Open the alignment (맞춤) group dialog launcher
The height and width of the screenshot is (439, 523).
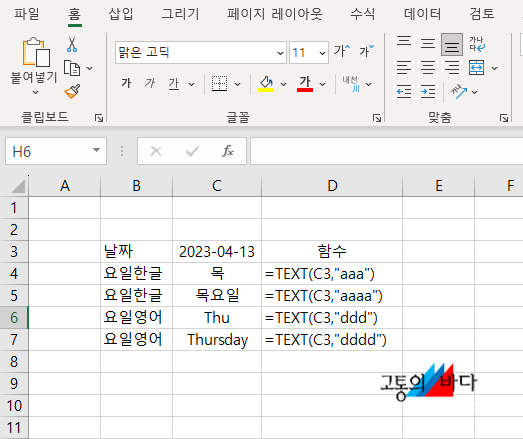pos(504,118)
